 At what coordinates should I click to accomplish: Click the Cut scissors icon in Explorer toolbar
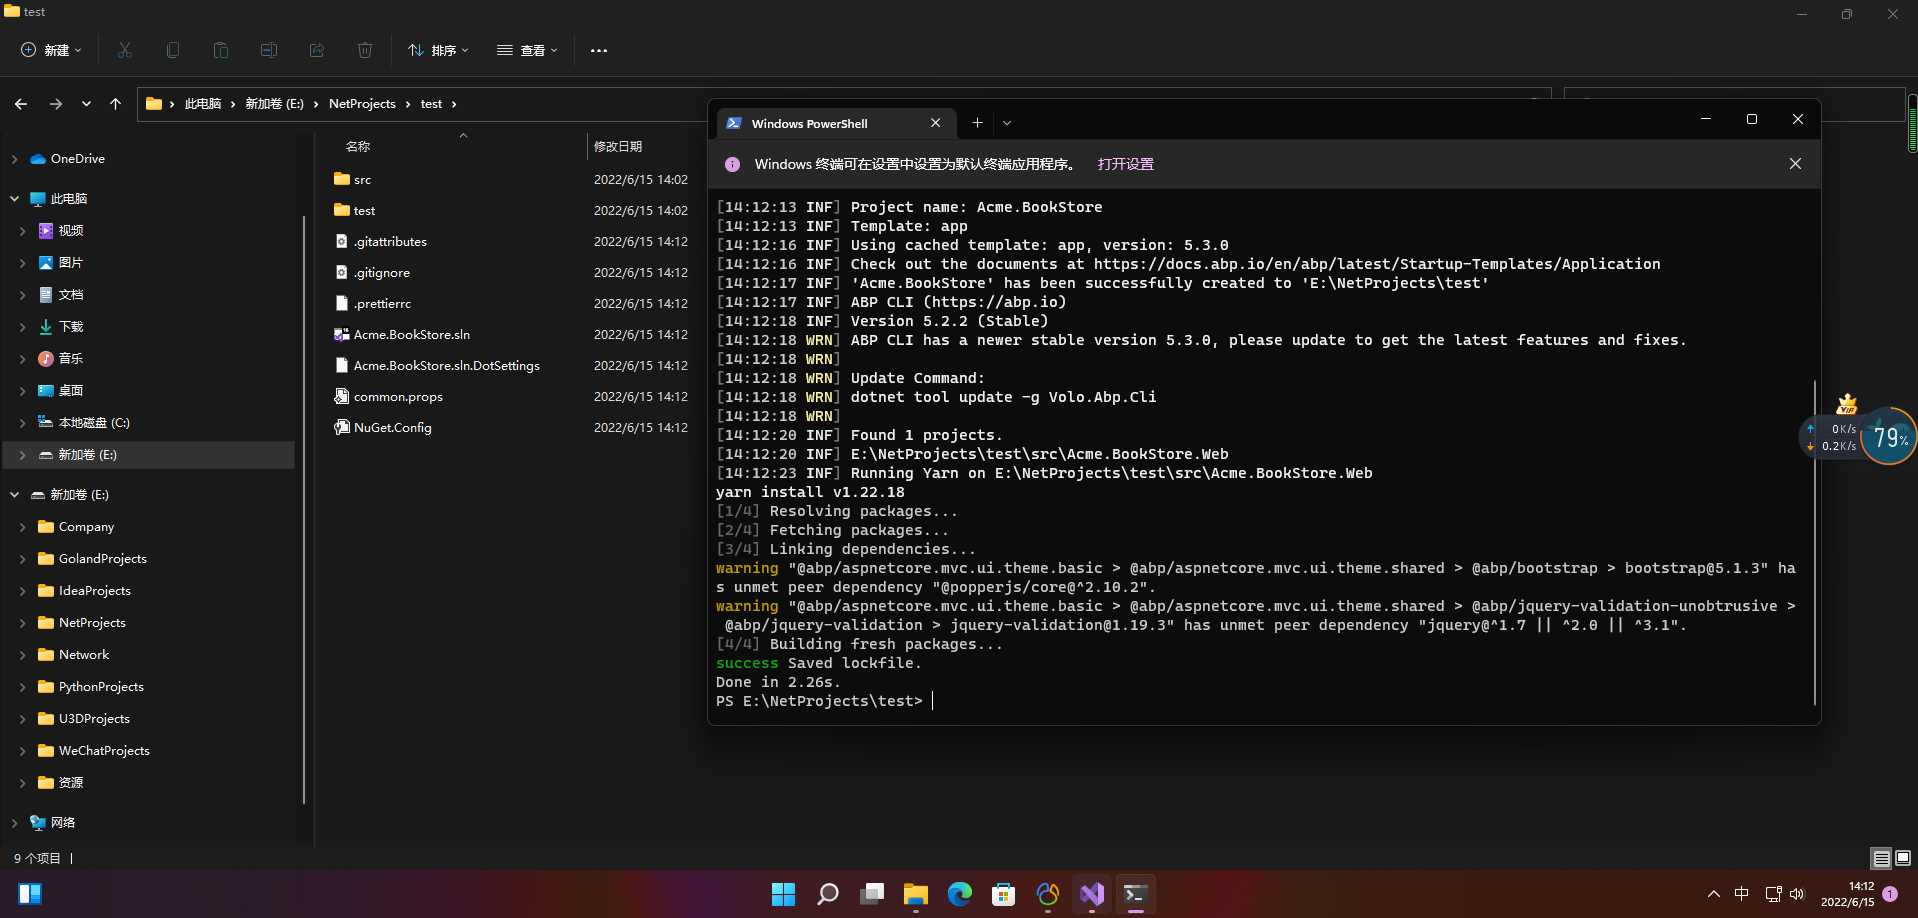click(125, 50)
